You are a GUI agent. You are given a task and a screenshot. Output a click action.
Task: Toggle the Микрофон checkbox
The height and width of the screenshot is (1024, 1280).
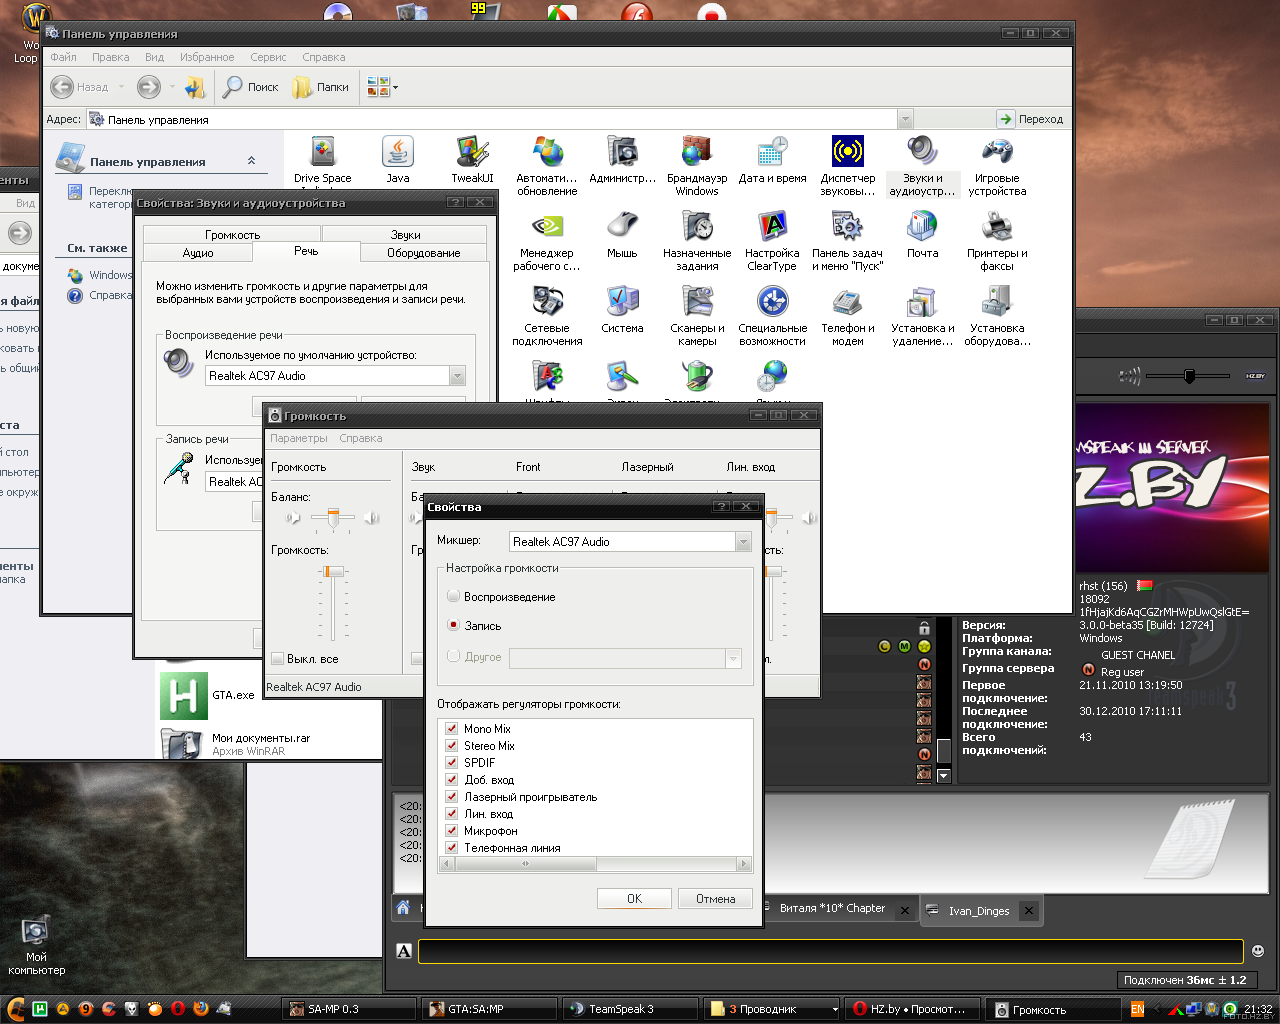[x=451, y=831]
